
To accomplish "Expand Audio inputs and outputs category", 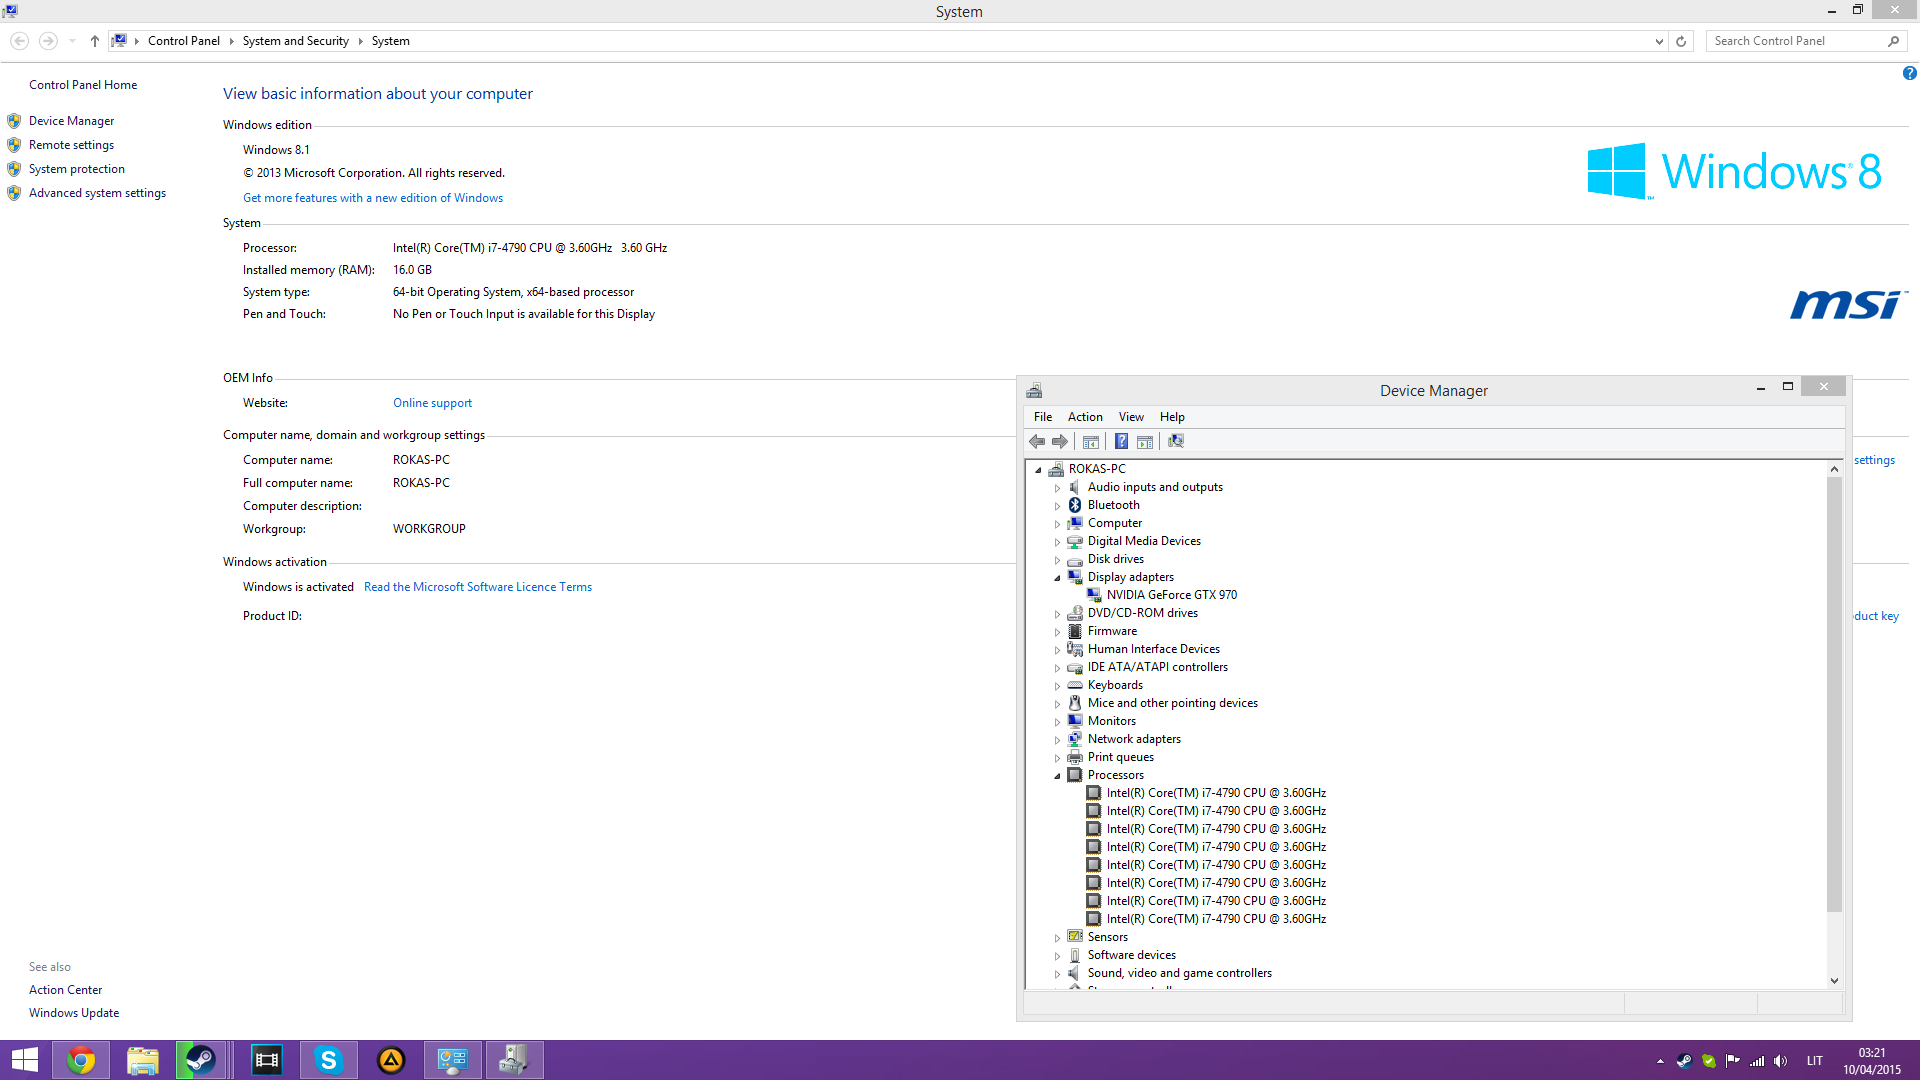I will click(1057, 488).
